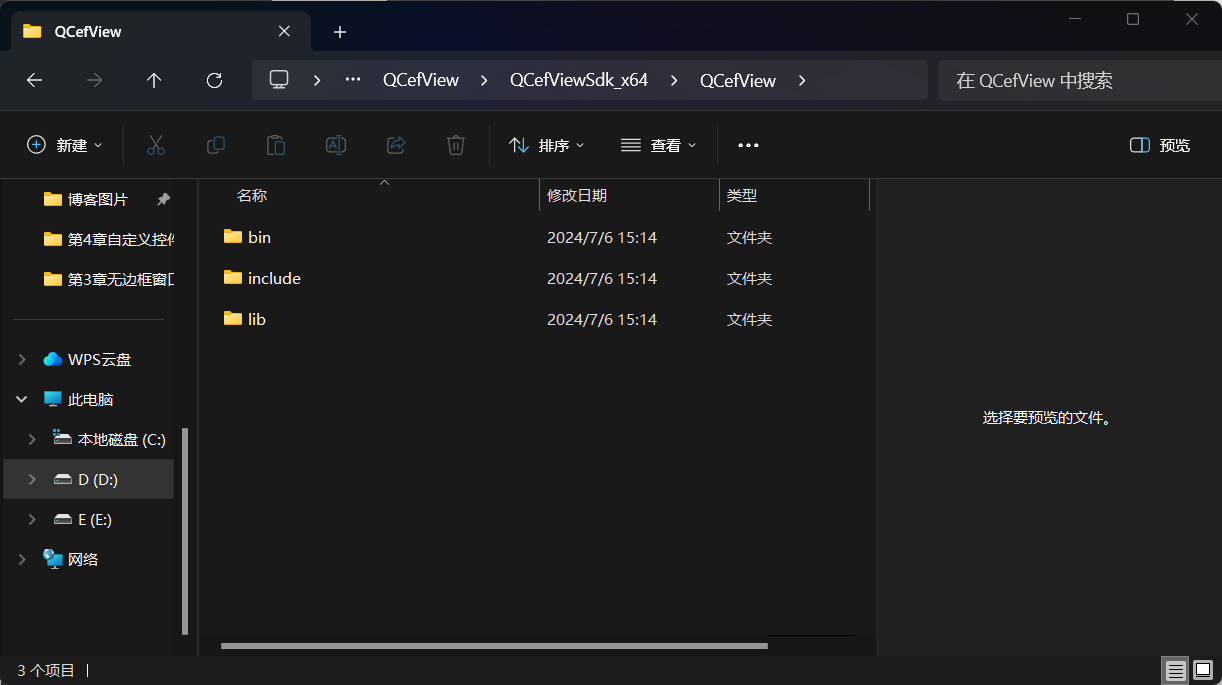Image resolution: width=1222 pixels, height=685 pixels.
Task: Switch to details view in status bar
Action: (x=1176, y=670)
